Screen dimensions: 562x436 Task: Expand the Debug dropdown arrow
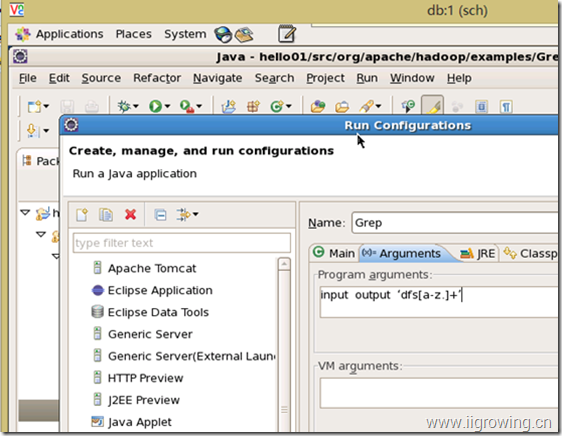pyautogui.click(x=136, y=106)
